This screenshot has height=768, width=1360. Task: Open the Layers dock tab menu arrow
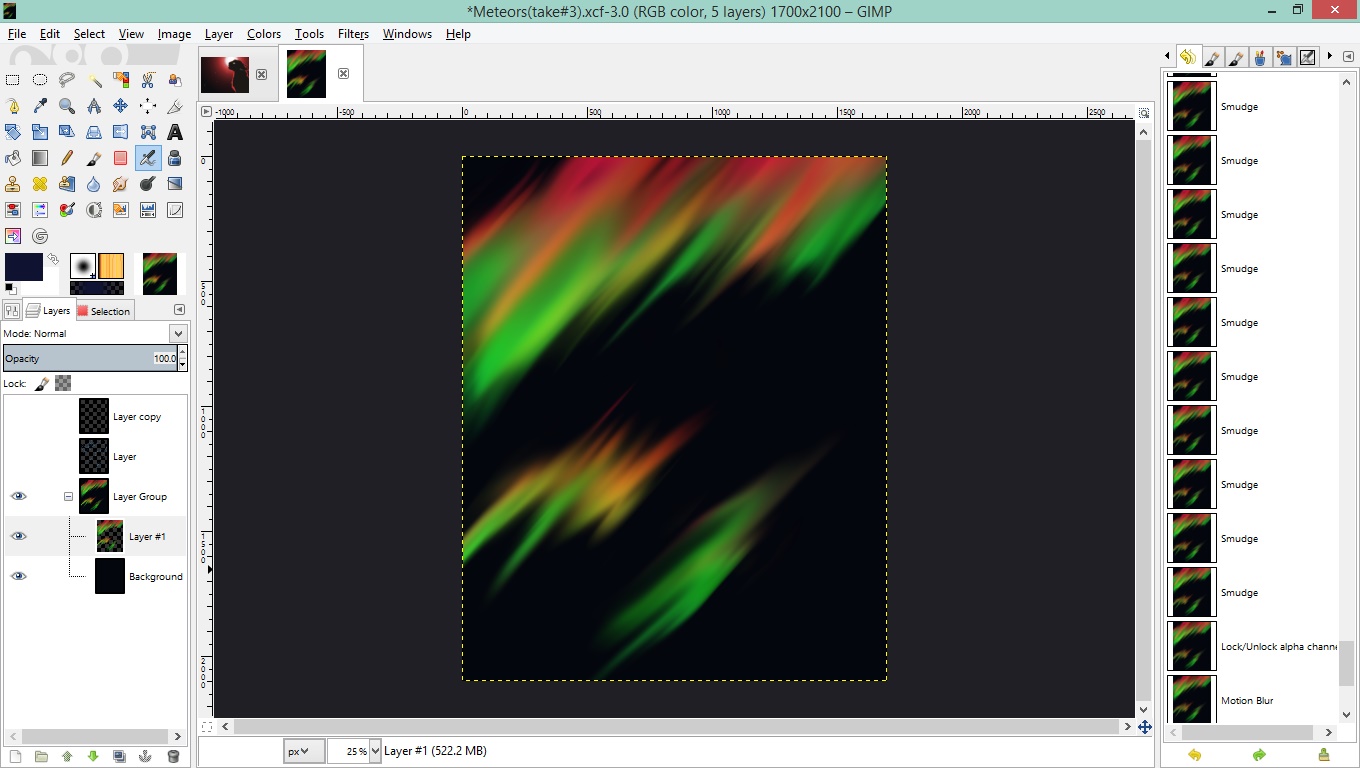179,310
